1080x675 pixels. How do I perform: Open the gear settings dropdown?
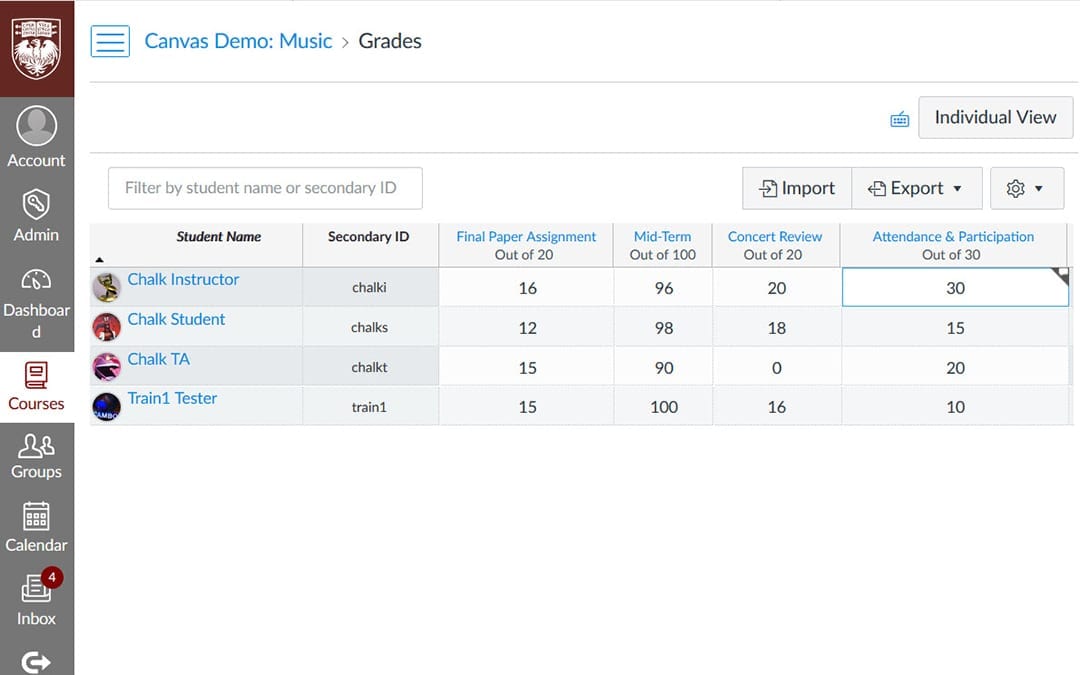tap(1027, 188)
